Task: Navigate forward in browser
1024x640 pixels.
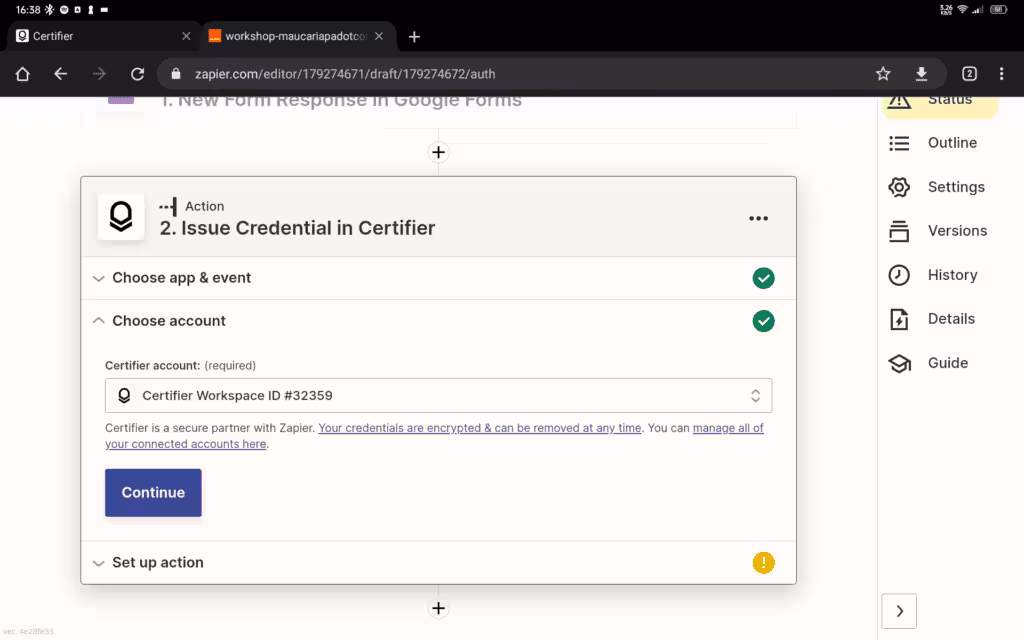Action: (x=99, y=74)
